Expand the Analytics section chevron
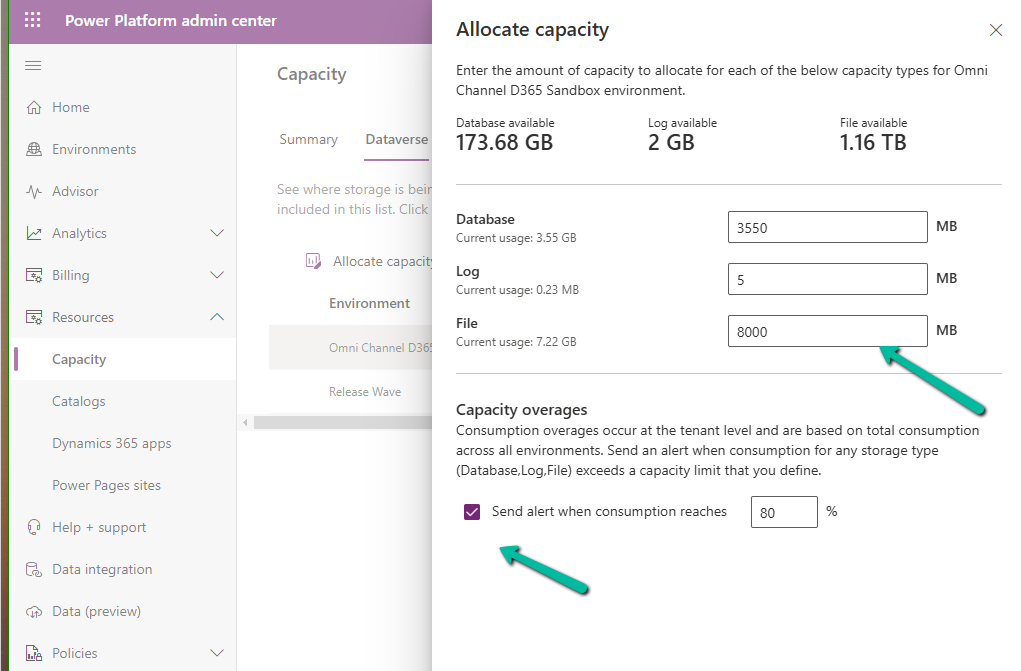 (216, 234)
